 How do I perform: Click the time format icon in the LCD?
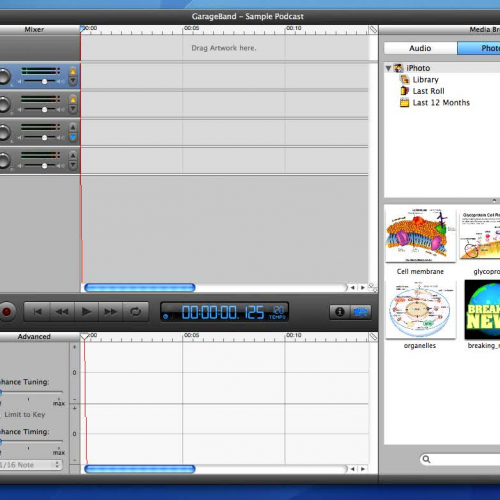[x=166, y=316]
